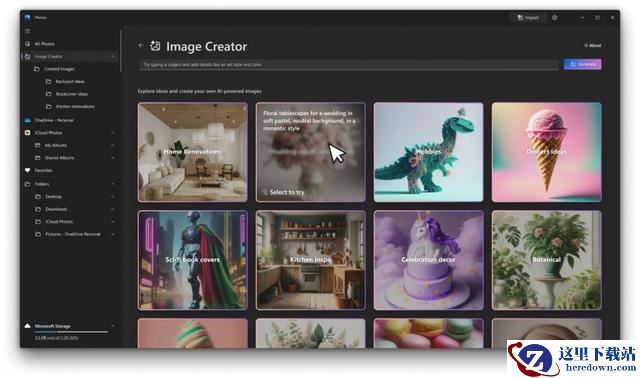Click the storage usage details link
Screen dimensions: 640x378
57,338
